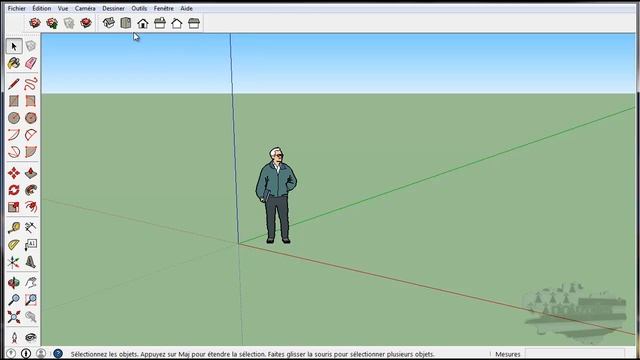Viewport: 640px width, 360px height.
Task: Click the sign-in profile status icon
Action: [41, 353]
